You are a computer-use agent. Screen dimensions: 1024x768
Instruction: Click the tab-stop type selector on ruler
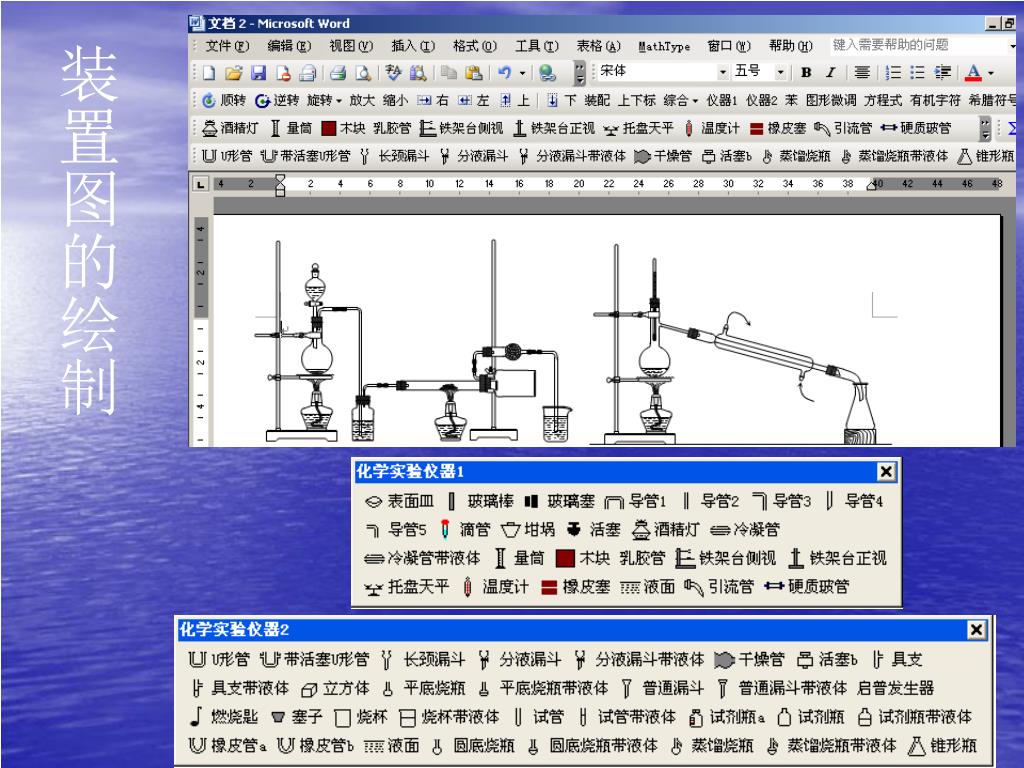(x=200, y=184)
